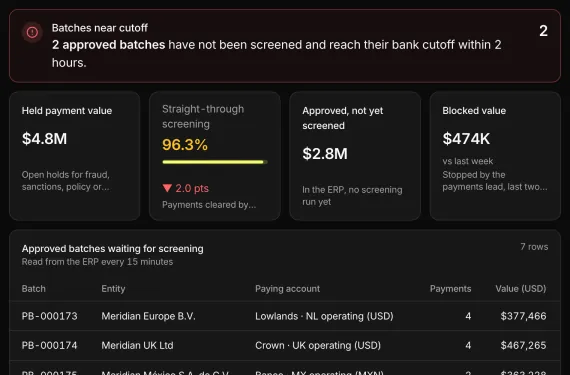Screen dimensions: 570x375
Task: Sort by Payments column header
Action: tap(450, 289)
